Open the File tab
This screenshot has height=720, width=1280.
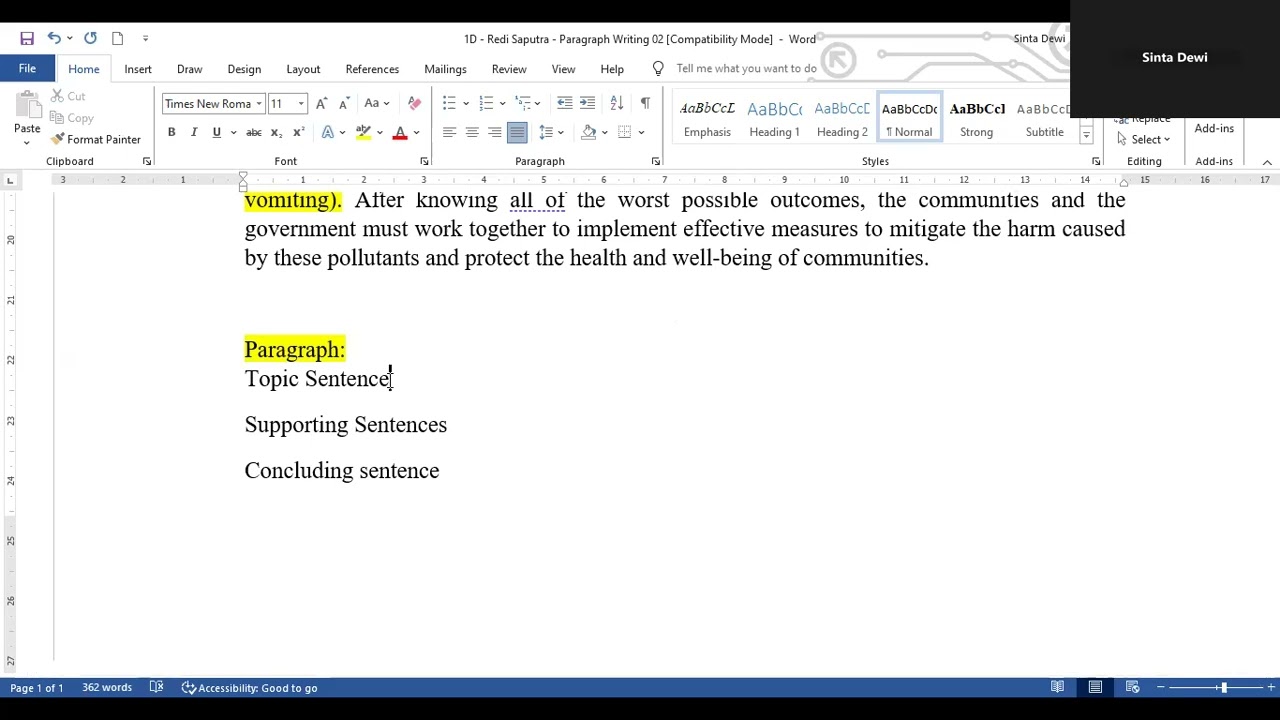[27, 68]
